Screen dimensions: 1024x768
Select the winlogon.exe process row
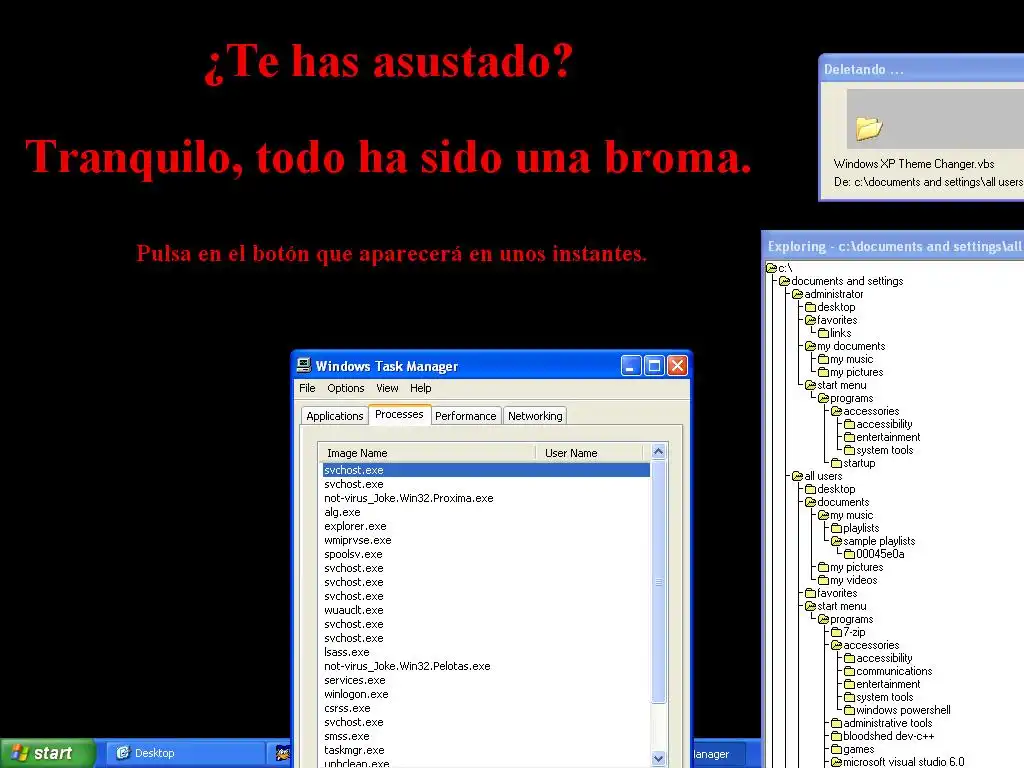[486, 694]
